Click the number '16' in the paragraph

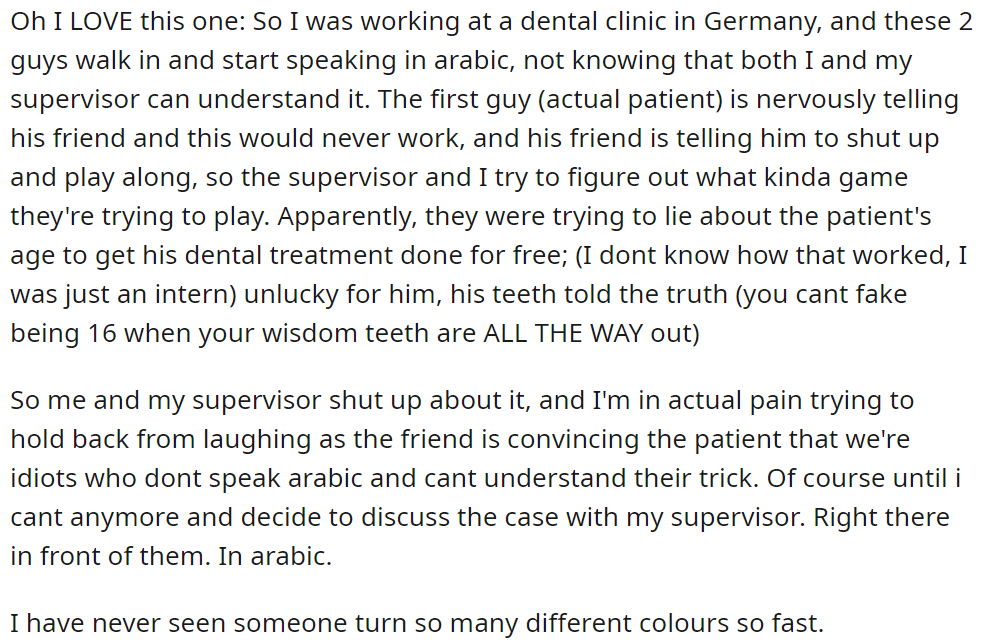click(102, 333)
